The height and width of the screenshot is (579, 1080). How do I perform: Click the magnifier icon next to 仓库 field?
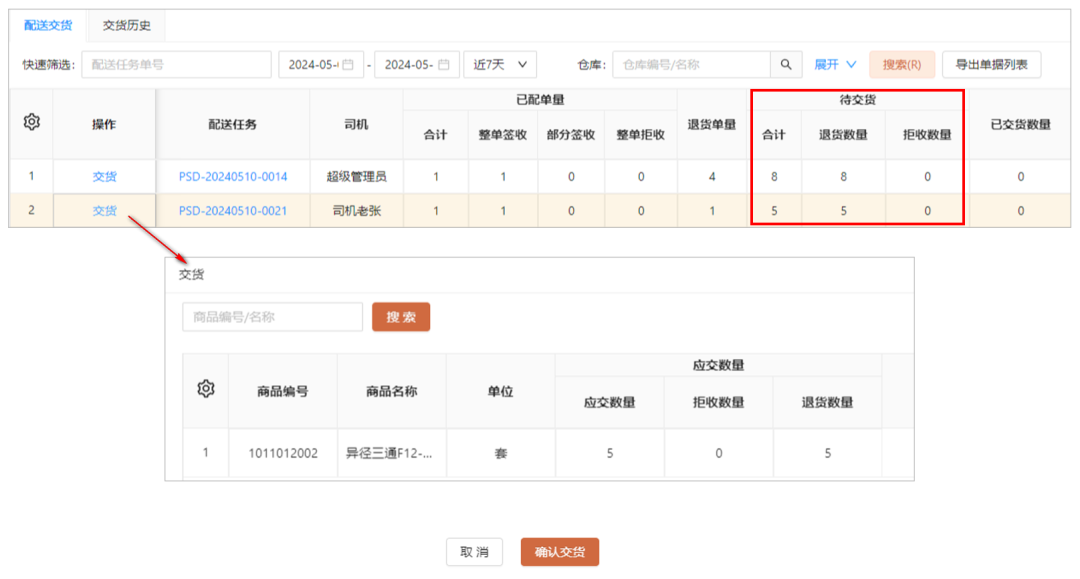click(786, 65)
